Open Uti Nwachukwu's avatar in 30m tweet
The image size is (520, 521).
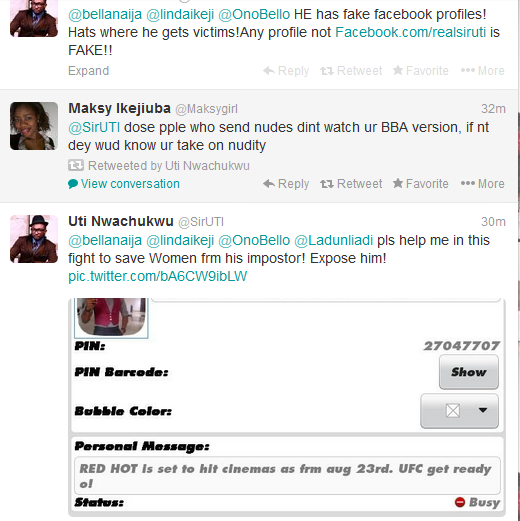click(34, 239)
